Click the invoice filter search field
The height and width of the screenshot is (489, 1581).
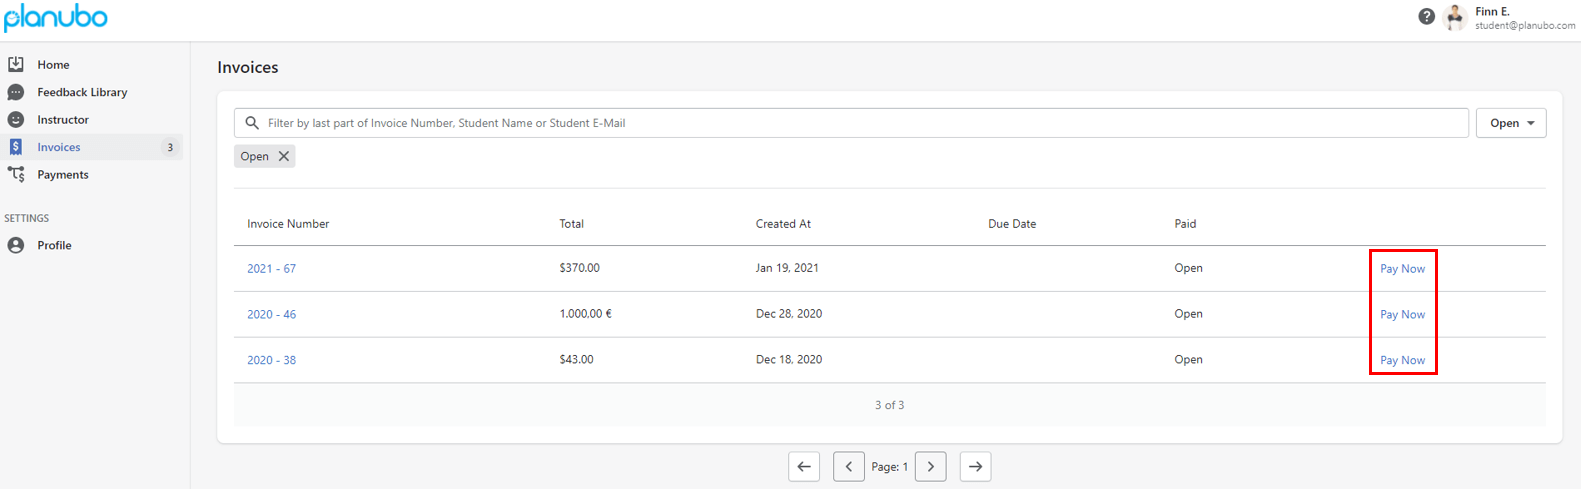(851, 123)
